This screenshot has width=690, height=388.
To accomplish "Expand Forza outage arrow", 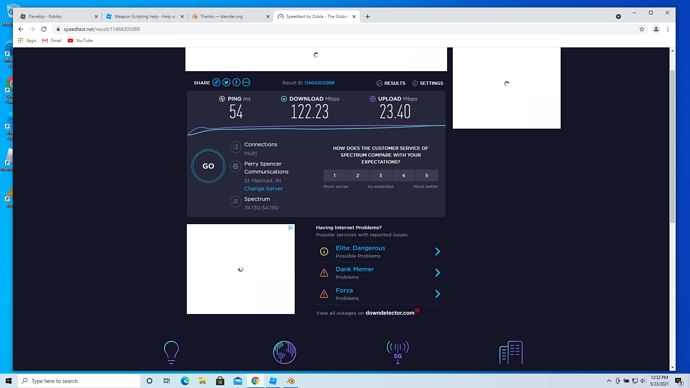I will (437, 294).
